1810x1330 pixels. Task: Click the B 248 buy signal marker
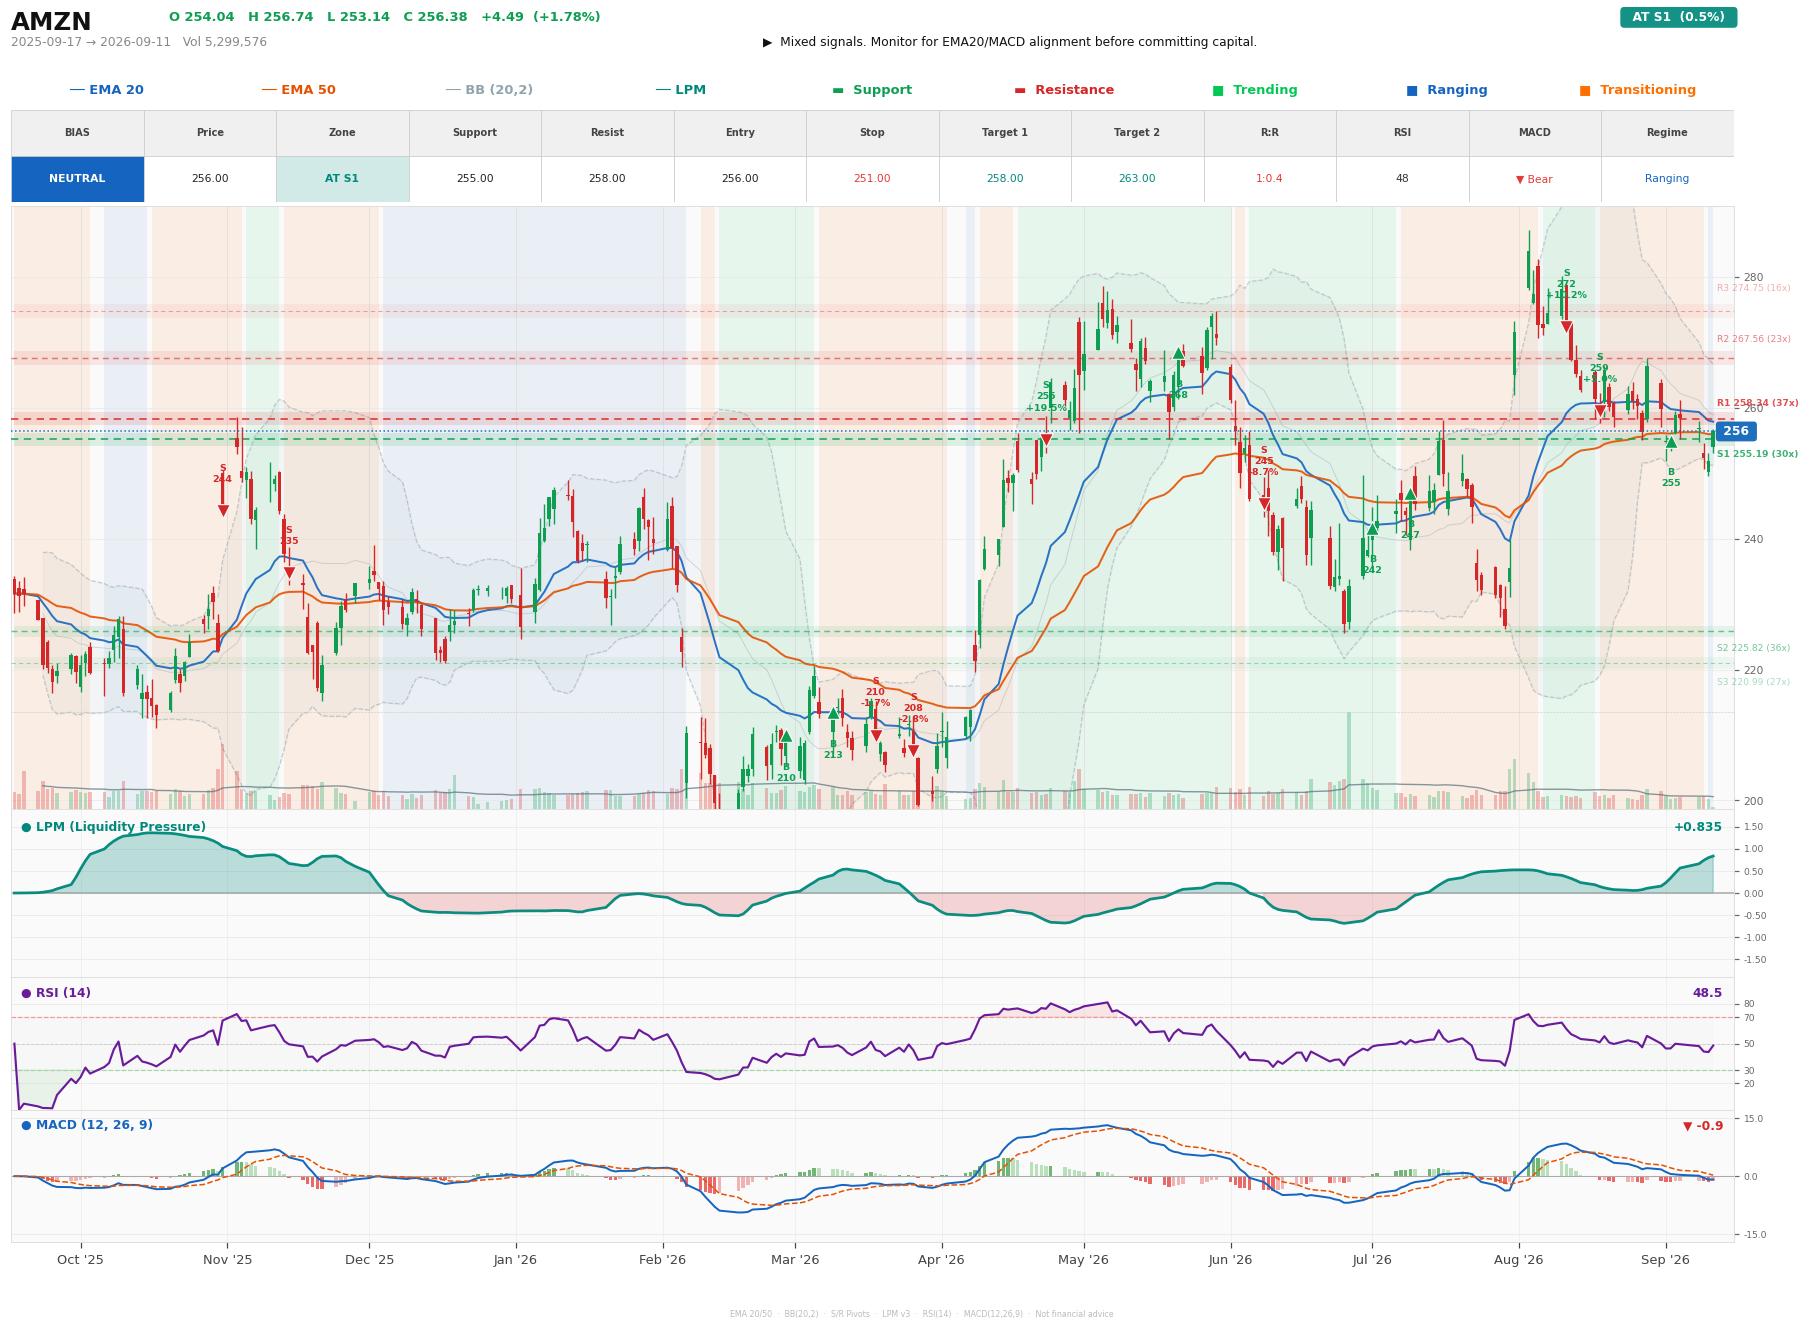[x=1179, y=353]
